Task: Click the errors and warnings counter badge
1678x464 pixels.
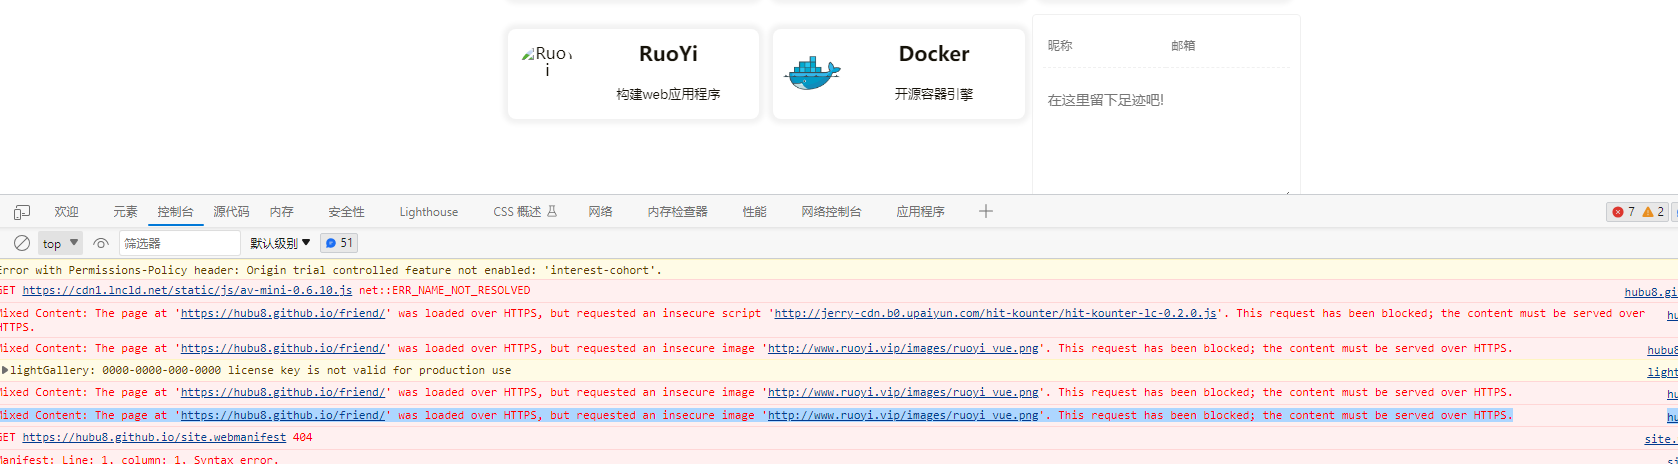Action: click(1637, 212)
